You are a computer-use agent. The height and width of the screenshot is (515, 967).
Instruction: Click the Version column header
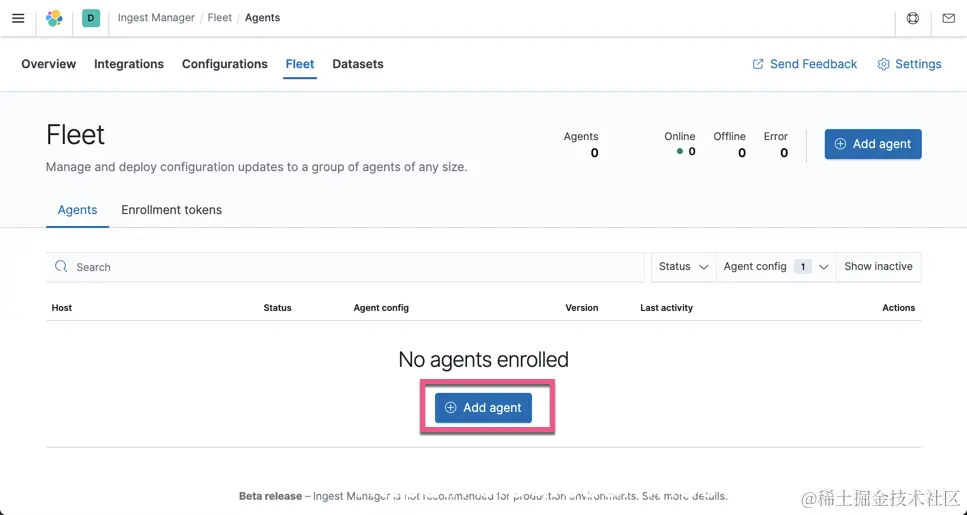[x=582, y=308]
